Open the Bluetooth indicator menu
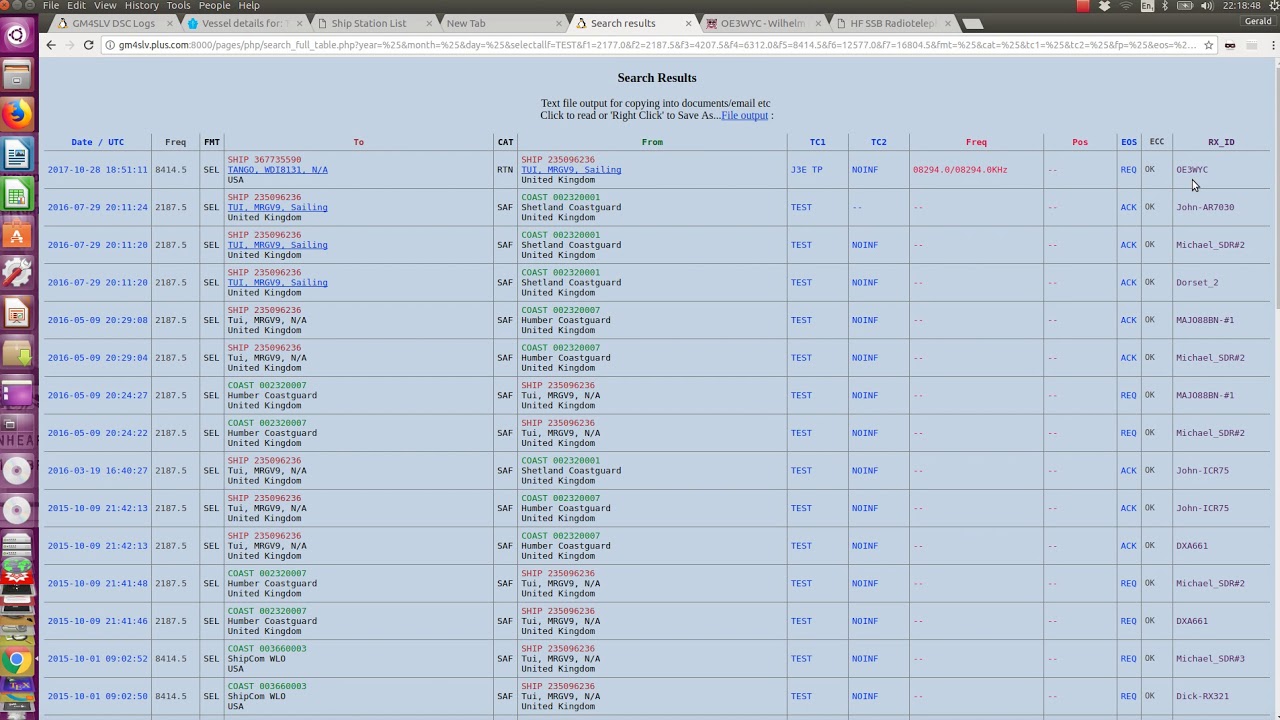The height and width of the screenshot is (720, 1280). point(1166,6)
